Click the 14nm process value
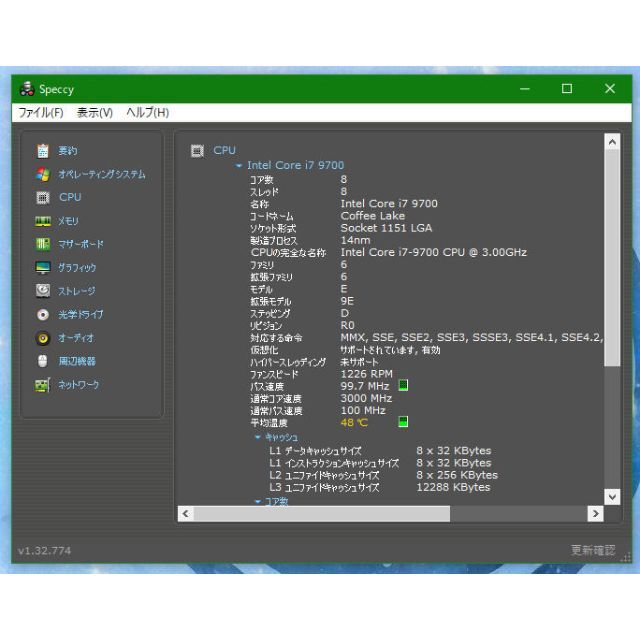 pyautogui.click(x=356, y=240)
